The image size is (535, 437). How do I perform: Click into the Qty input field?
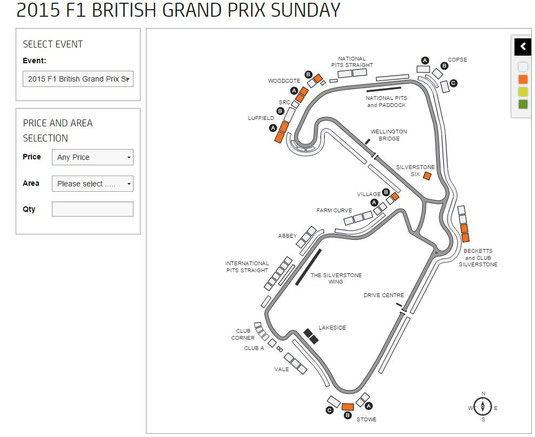92,209
